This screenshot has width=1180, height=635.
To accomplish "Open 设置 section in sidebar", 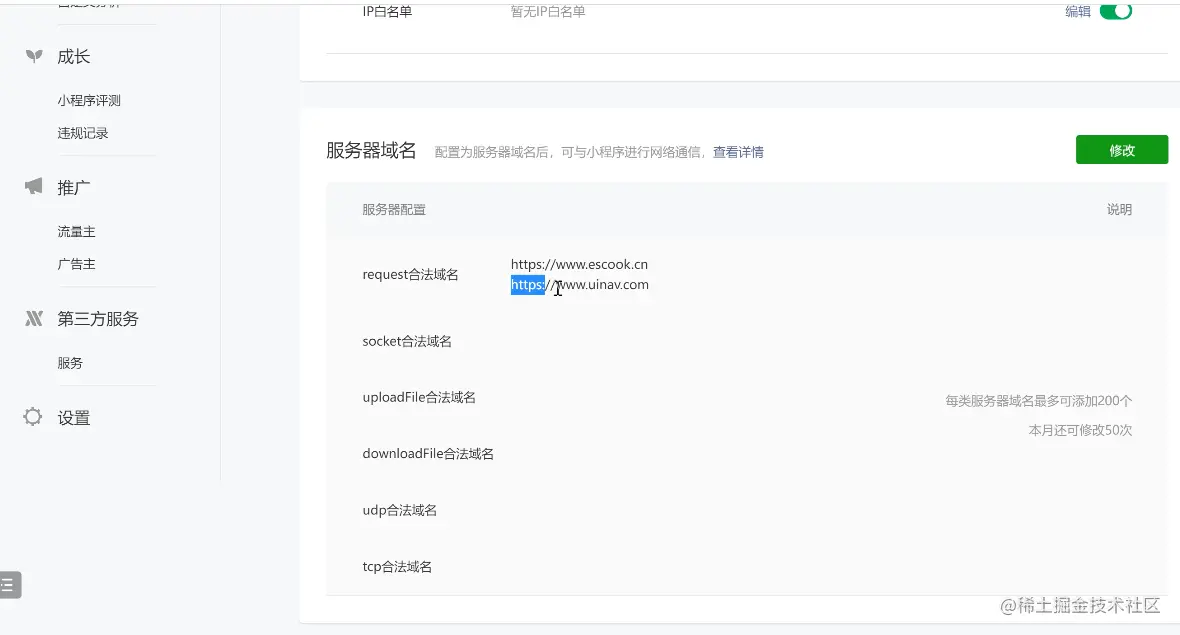I will [x=74, y=418].
